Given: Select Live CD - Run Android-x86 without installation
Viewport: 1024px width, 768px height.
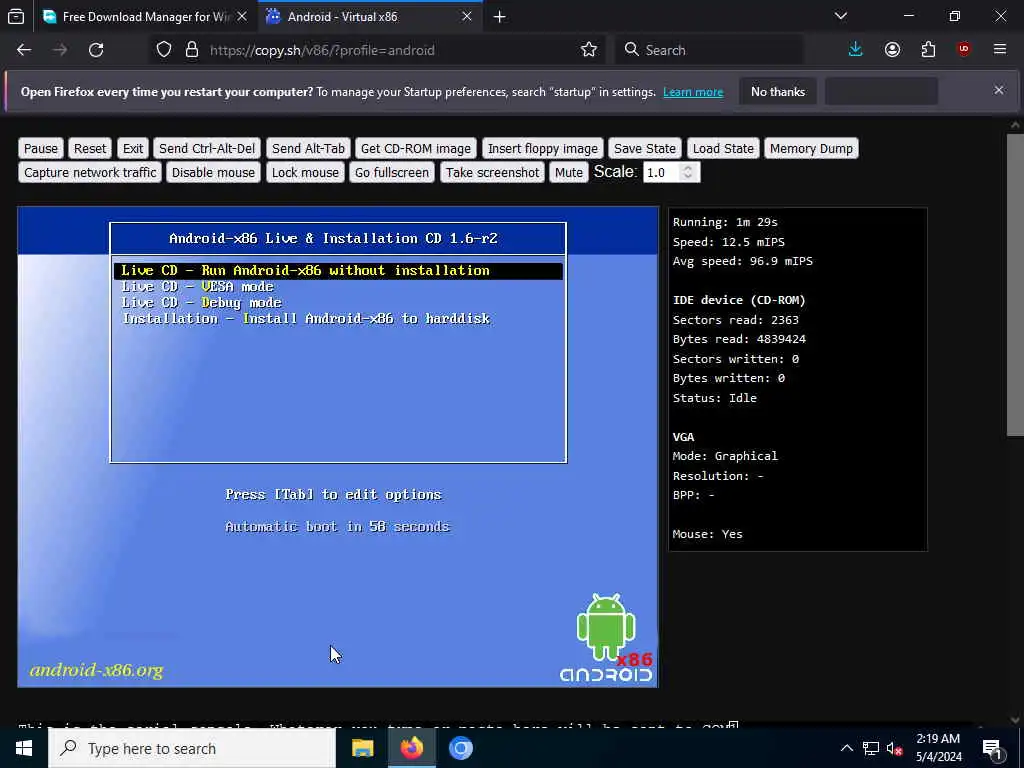Looking at the screenshot, I should (338, 270).
